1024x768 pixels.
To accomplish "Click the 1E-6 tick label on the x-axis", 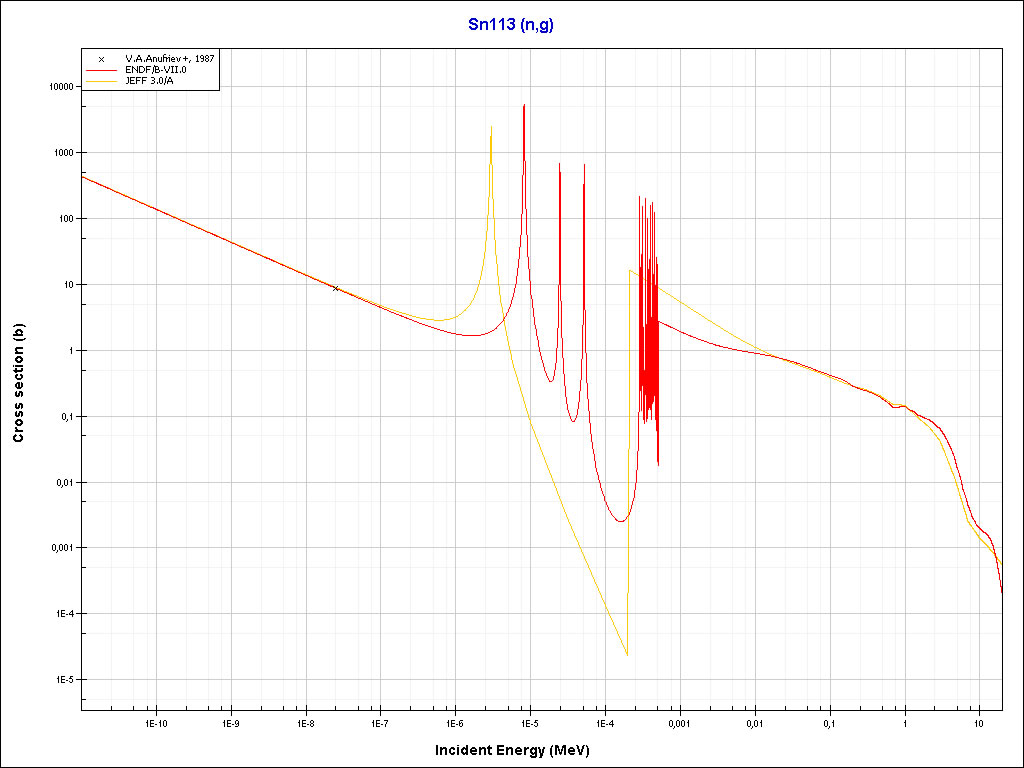I will [455, 722].
